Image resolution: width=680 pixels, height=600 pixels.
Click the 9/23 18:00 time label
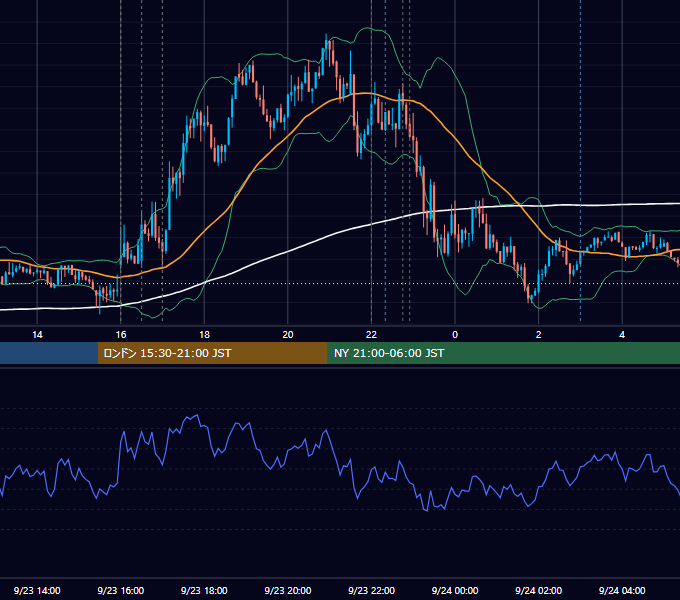click(x=204, y=590)
